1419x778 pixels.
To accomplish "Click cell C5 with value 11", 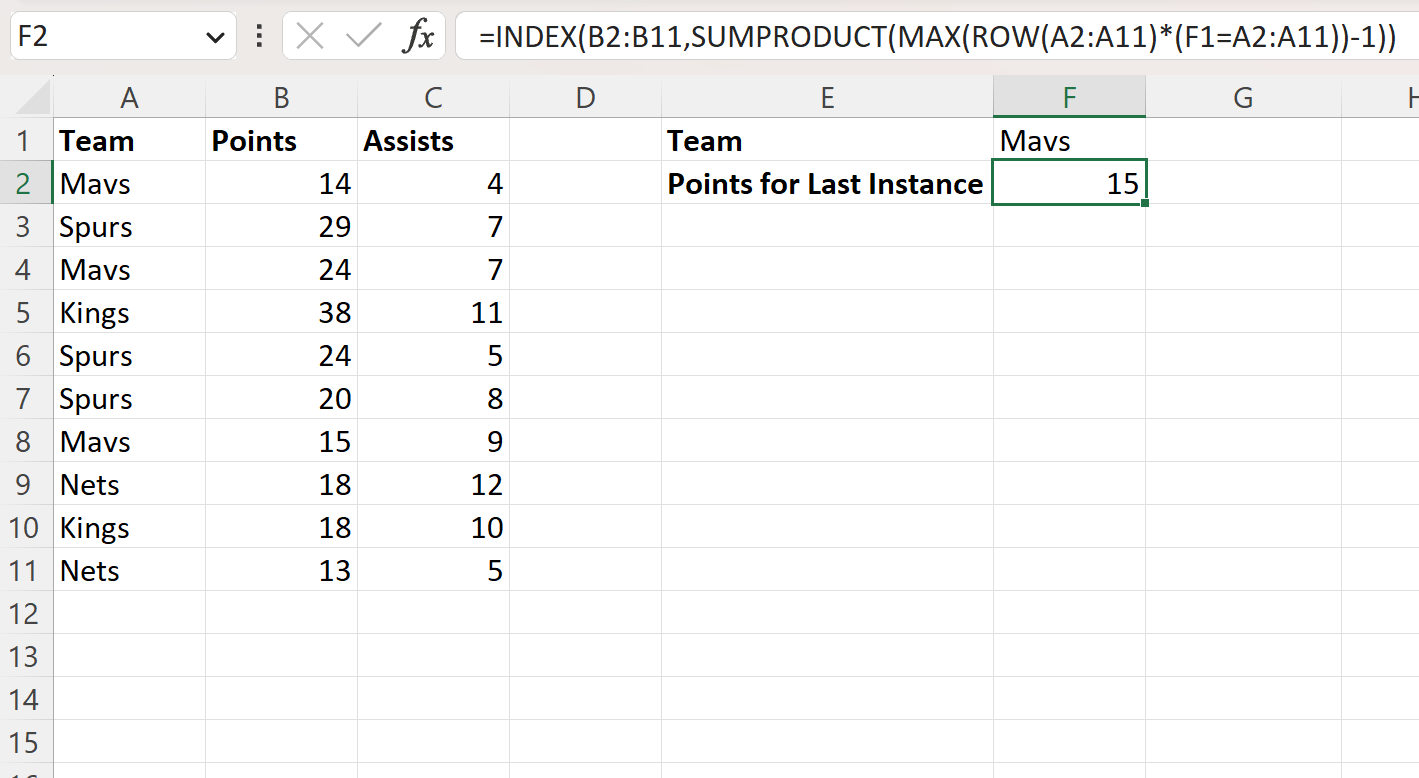I will [x=433, y=312].
